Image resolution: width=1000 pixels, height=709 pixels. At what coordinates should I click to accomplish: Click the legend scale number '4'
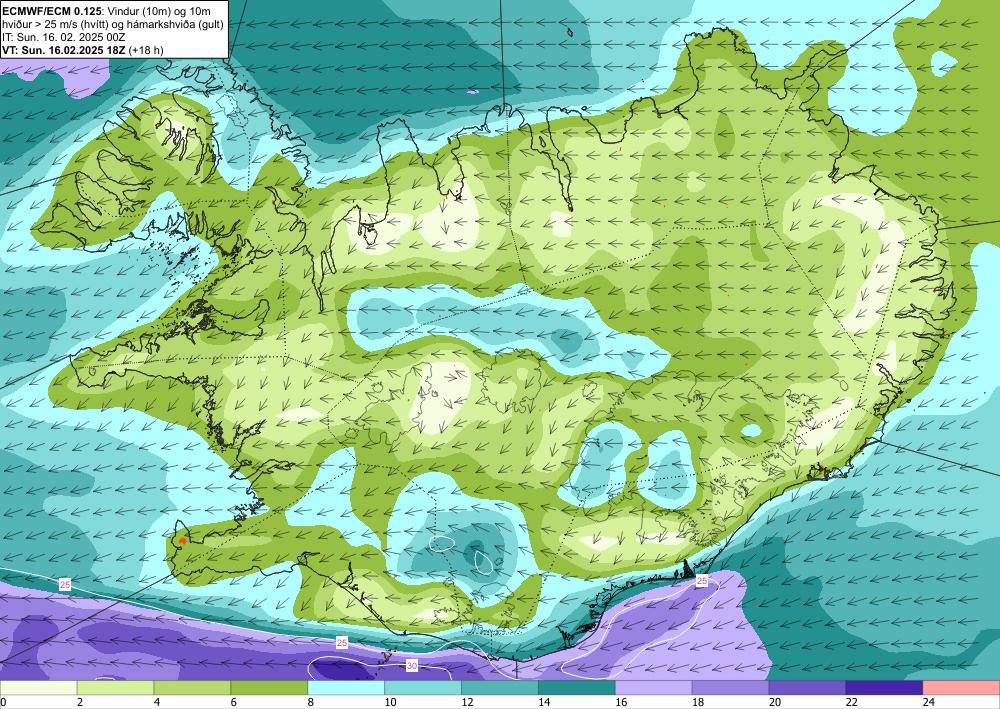click(157, 702)
